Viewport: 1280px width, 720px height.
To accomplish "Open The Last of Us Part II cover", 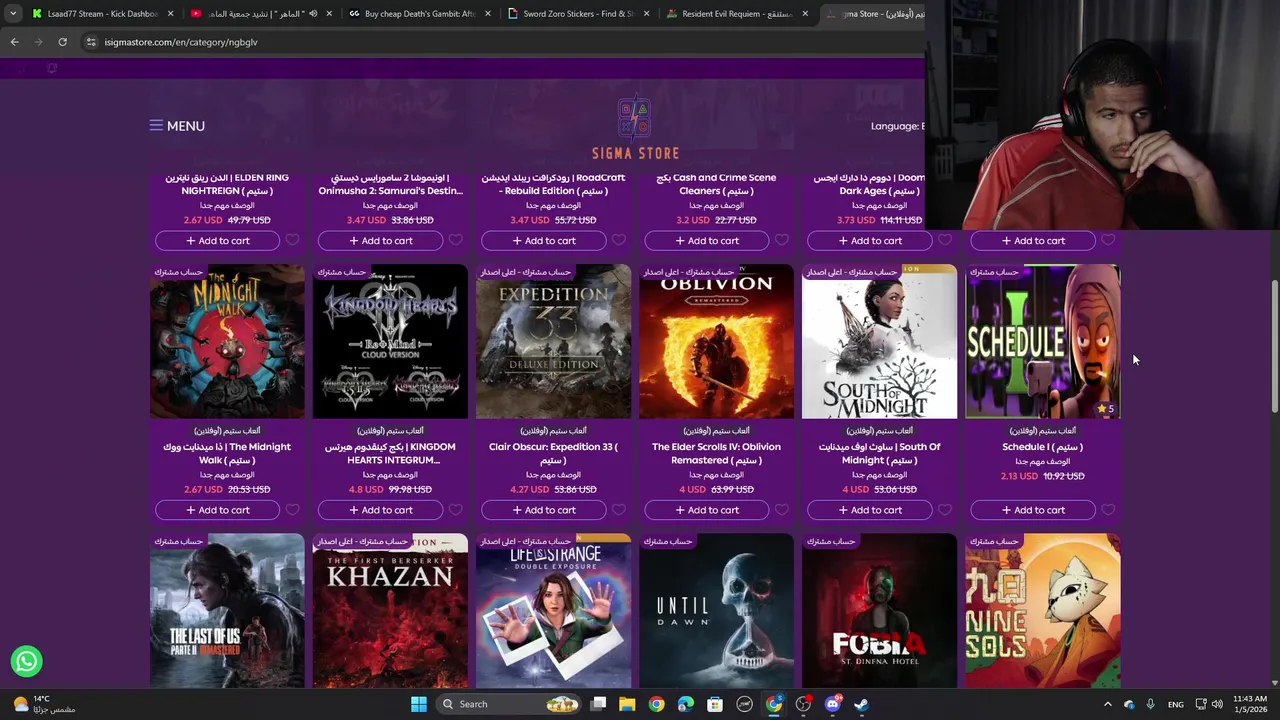I will click(x=227, y=610).
